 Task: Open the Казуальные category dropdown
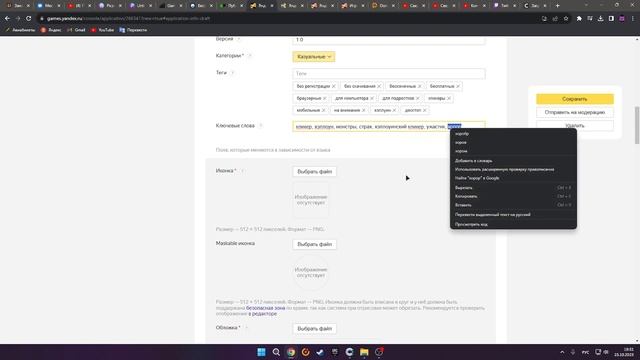313,57
